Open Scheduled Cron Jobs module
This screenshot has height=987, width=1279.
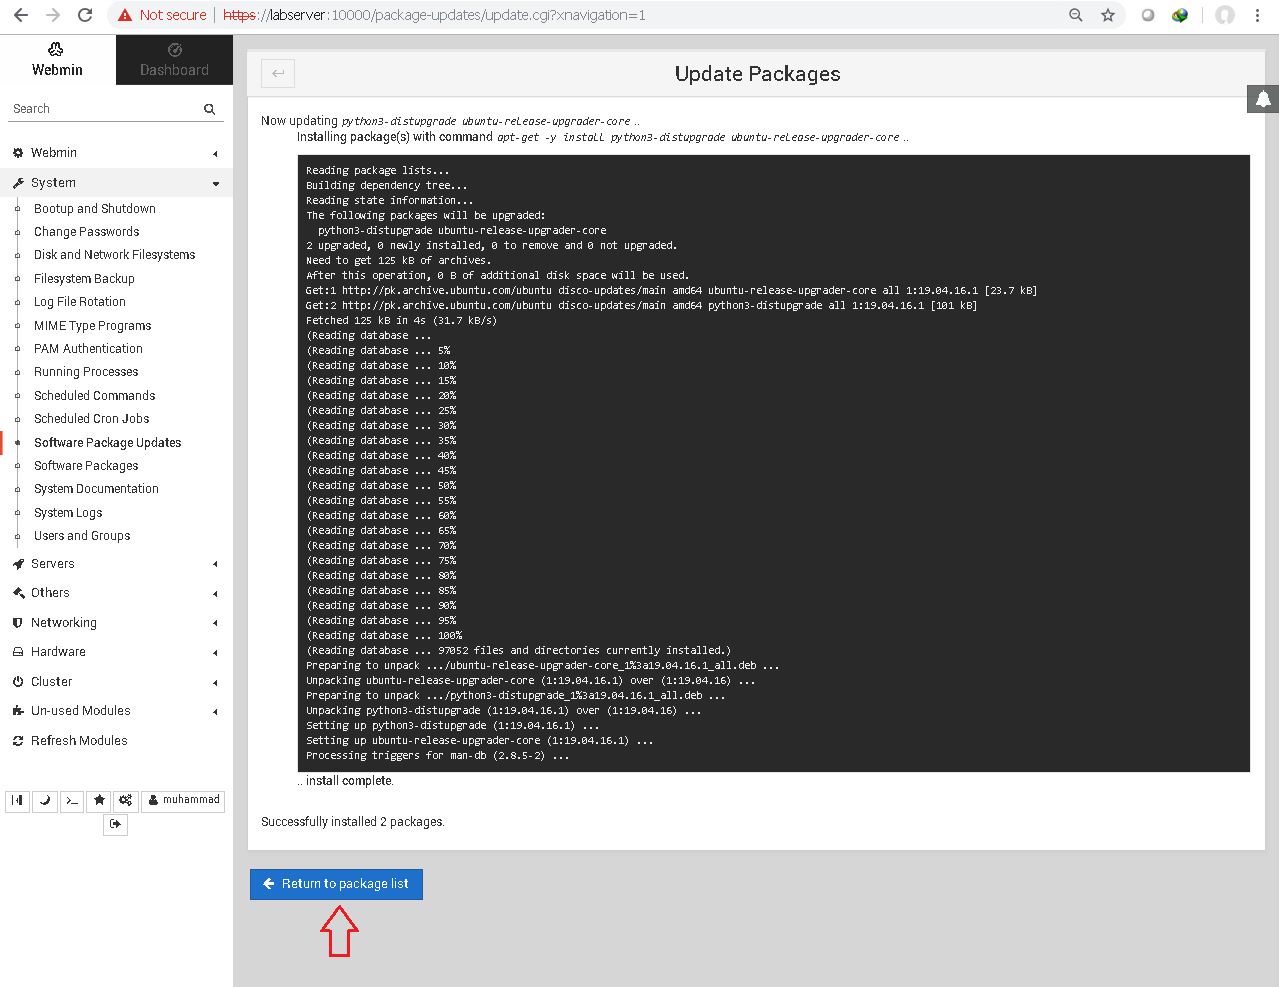coord(92,419)
